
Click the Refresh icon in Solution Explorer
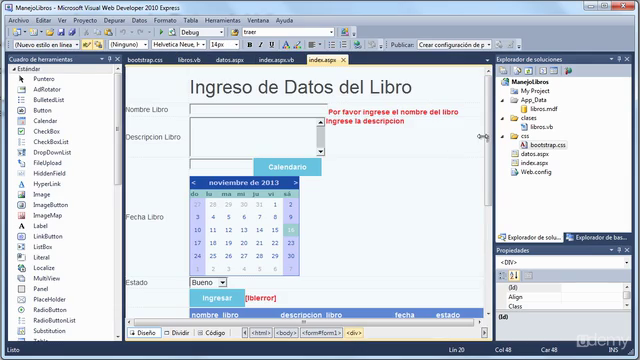point(529,71)
